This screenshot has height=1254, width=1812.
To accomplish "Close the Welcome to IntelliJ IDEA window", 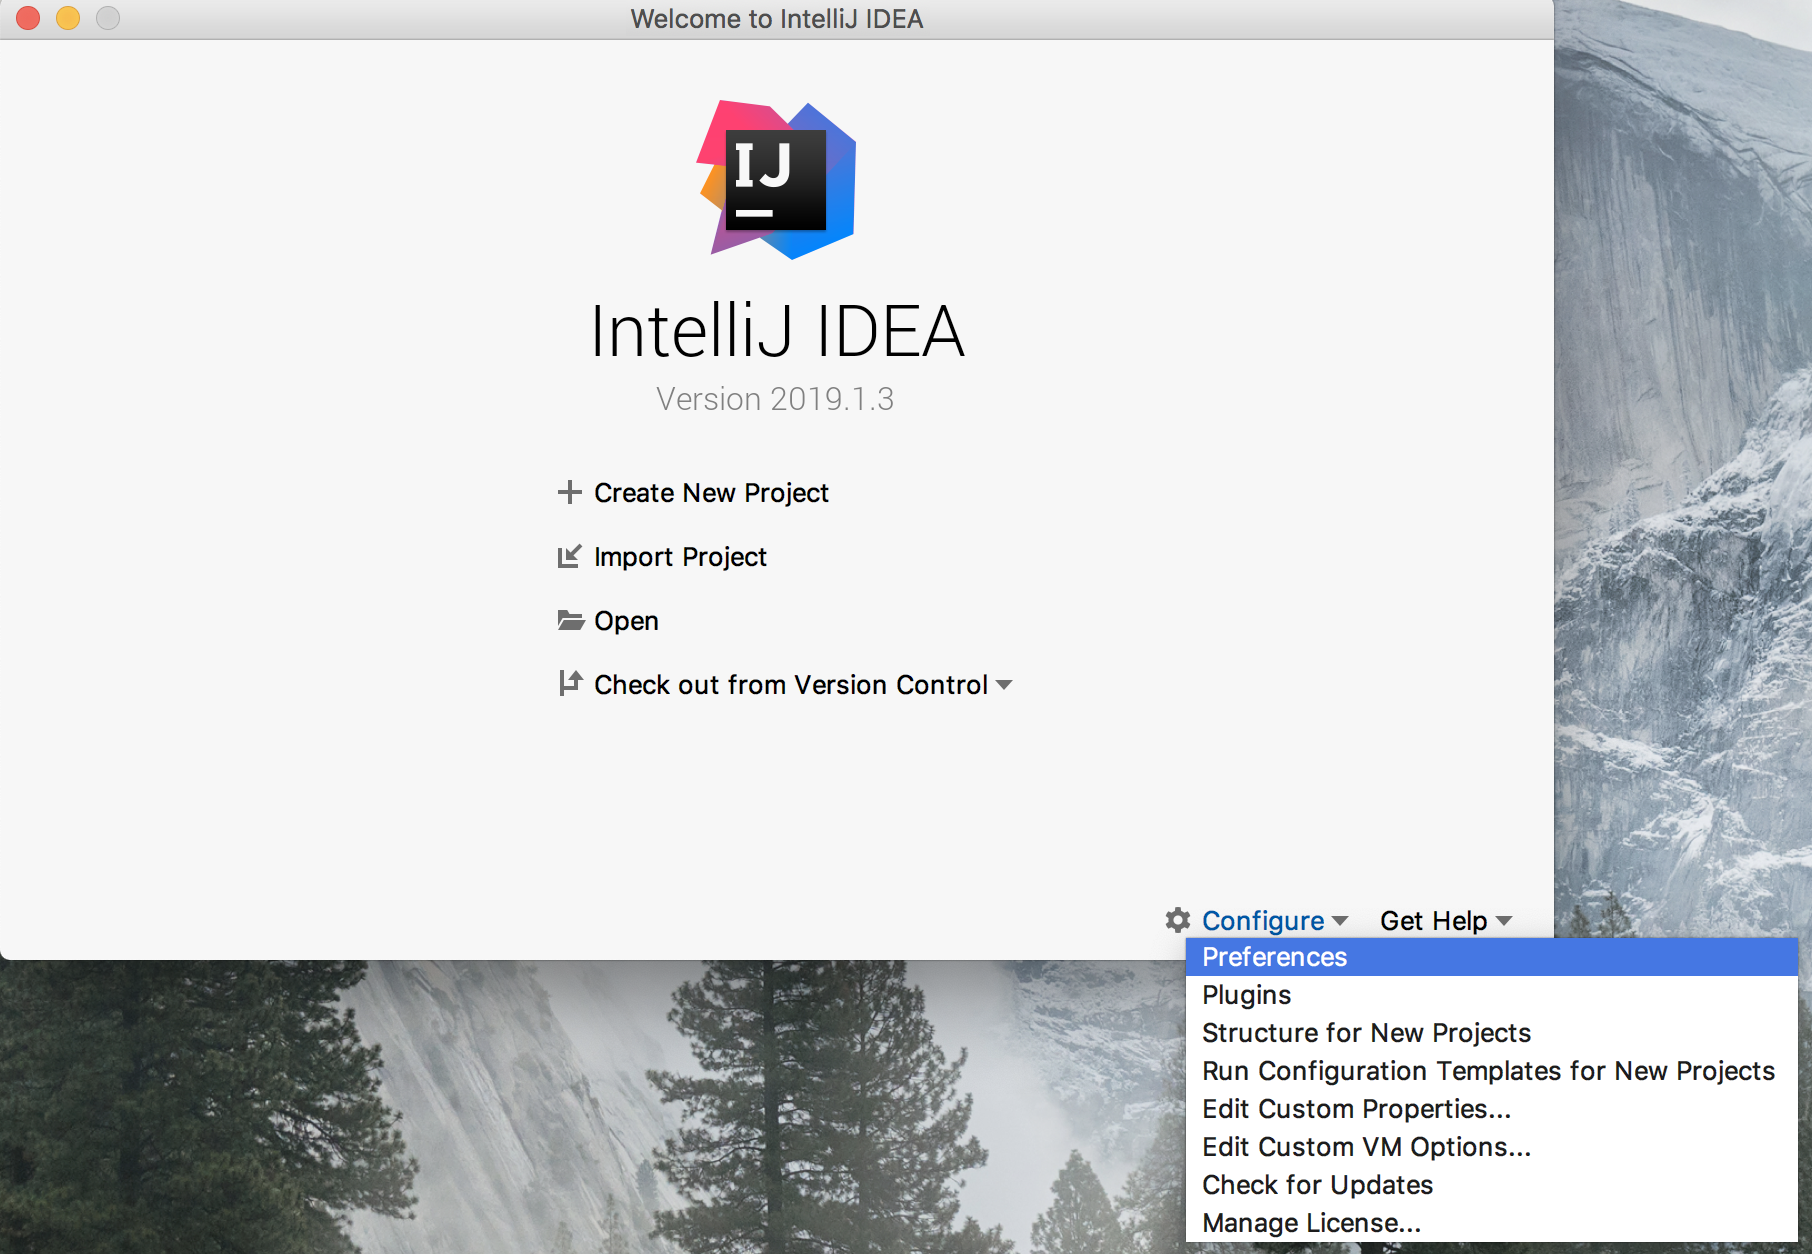I will (28, 18).
